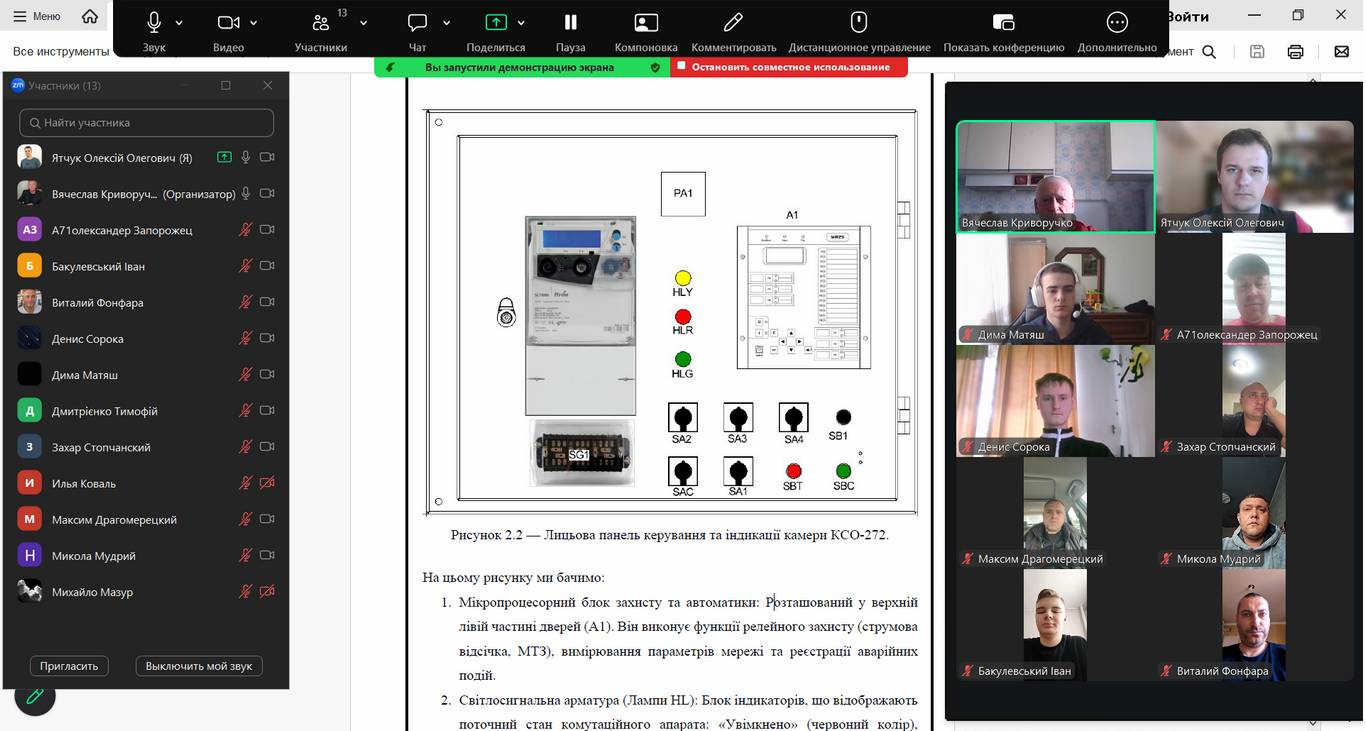
Task: Click the Пригласить button
Action: [x=69, y=666]
